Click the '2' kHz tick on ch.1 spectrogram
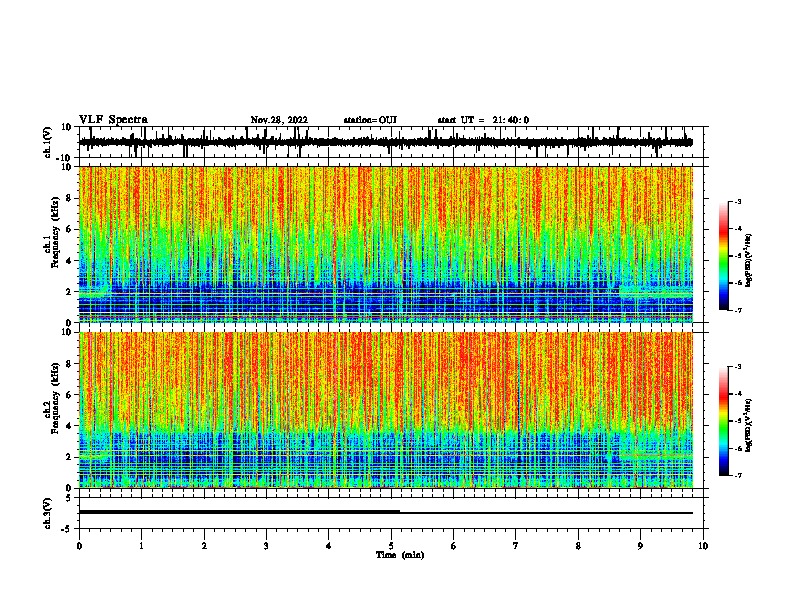Screen dimensions: 792x612 click(69, 291)
